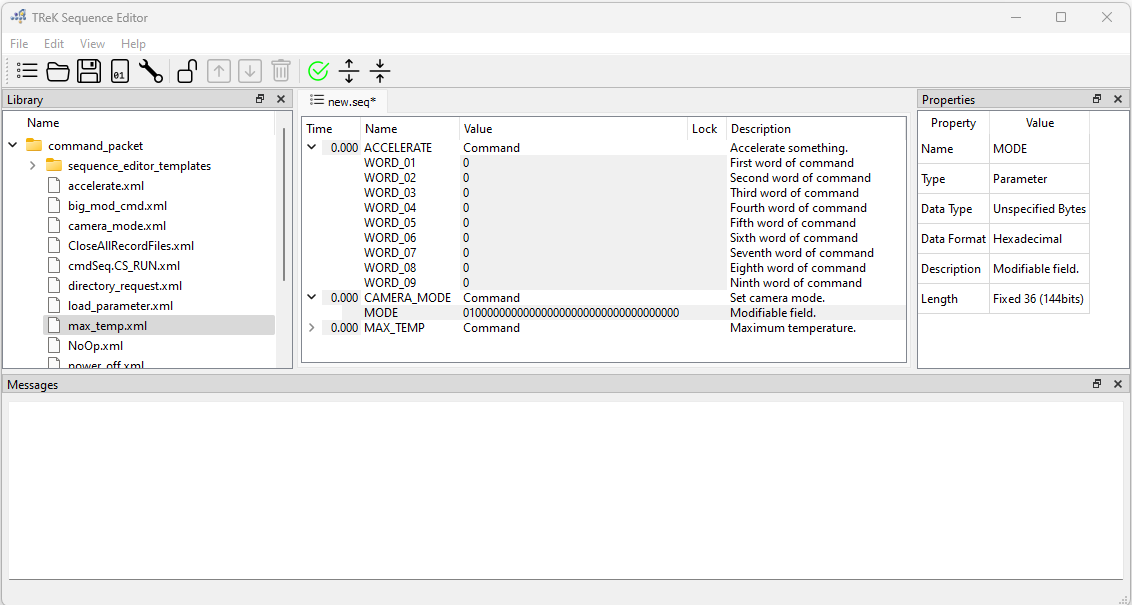This screenshot has height=605, width=1132.
Task: Click the MODE hexadecimal value field
Action: tap(571, 313)
